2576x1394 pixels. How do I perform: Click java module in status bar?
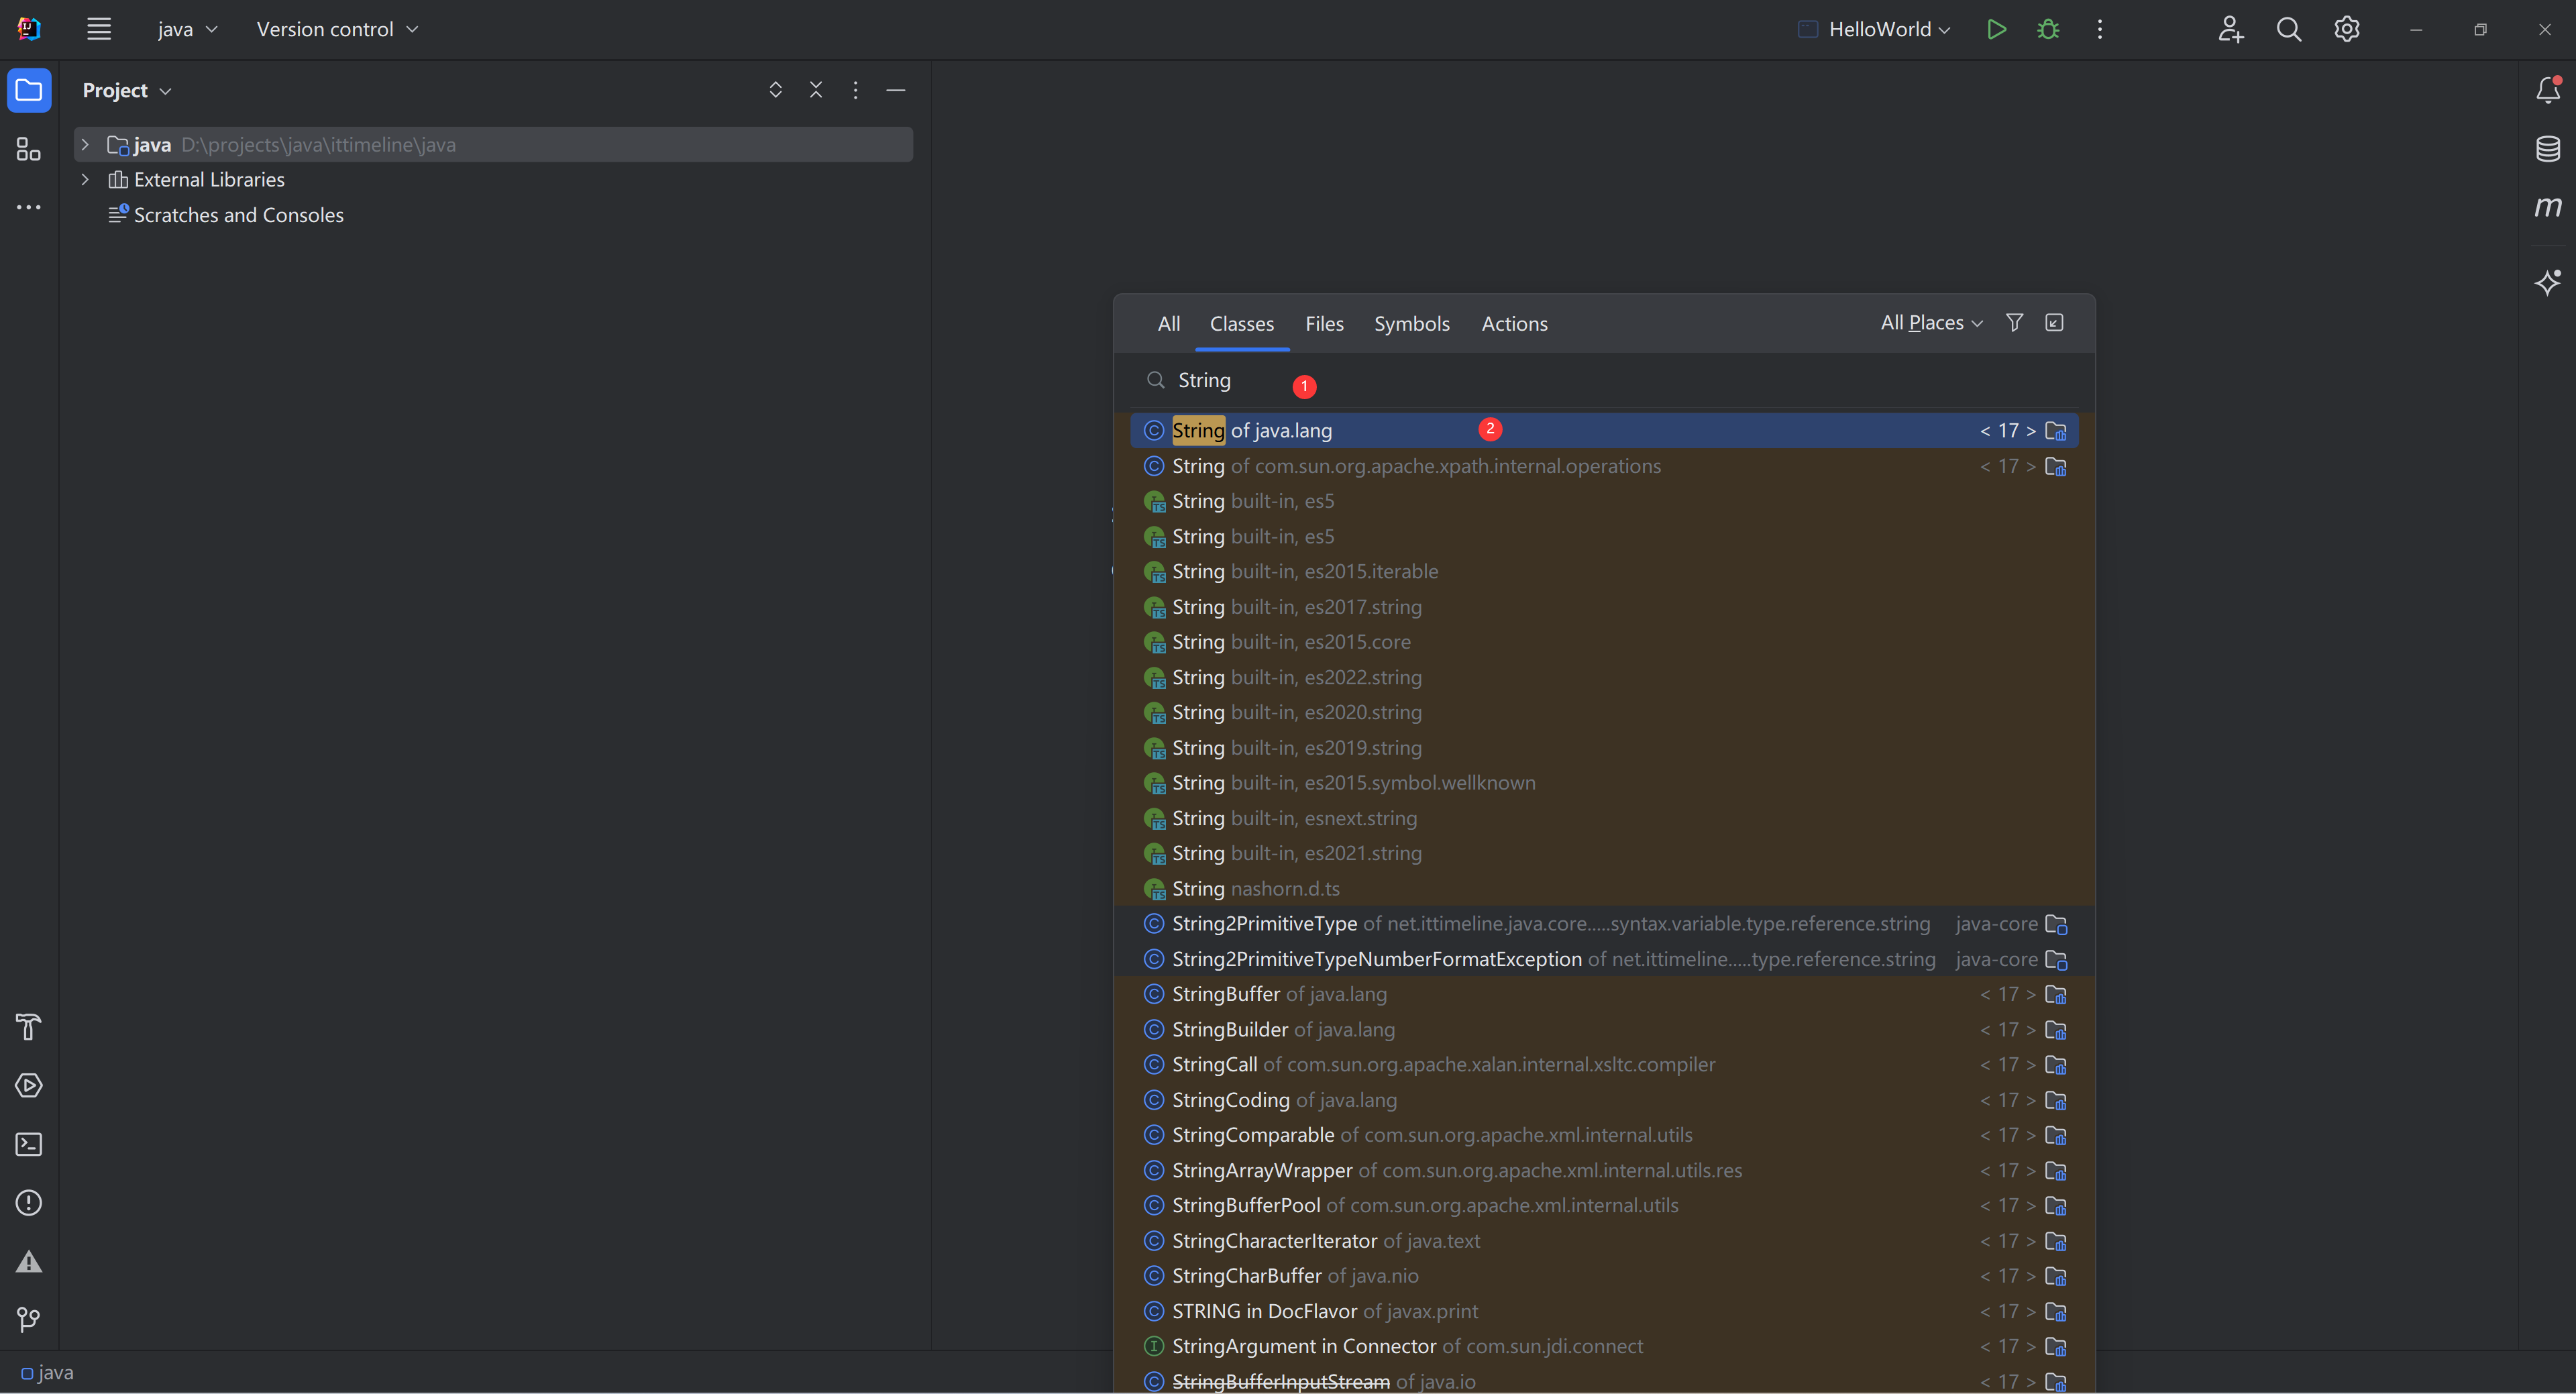[47, 1373]
